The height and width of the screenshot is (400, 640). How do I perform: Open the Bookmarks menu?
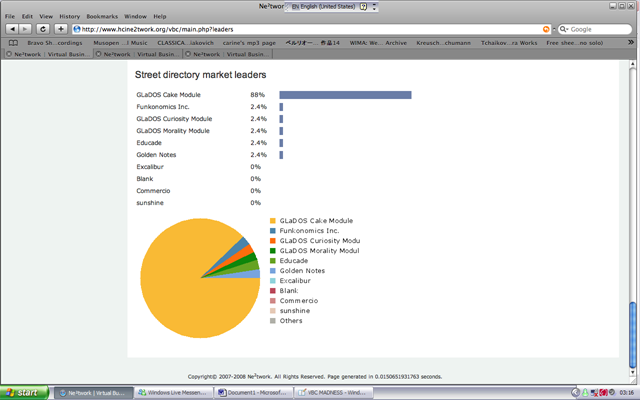[x=102, y=16]
